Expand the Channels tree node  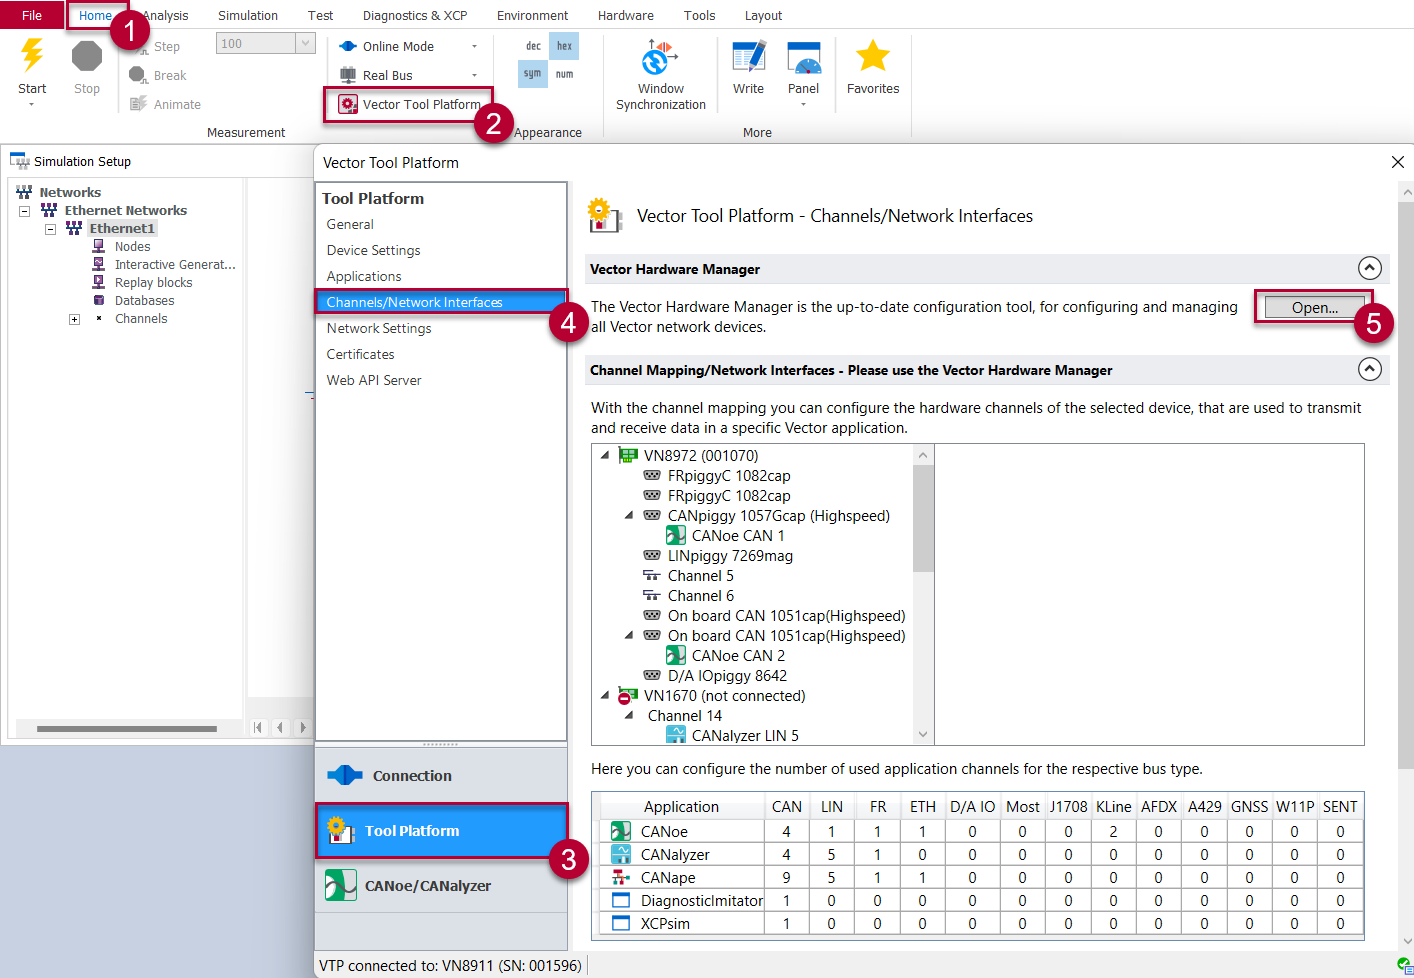pos(74,319)
